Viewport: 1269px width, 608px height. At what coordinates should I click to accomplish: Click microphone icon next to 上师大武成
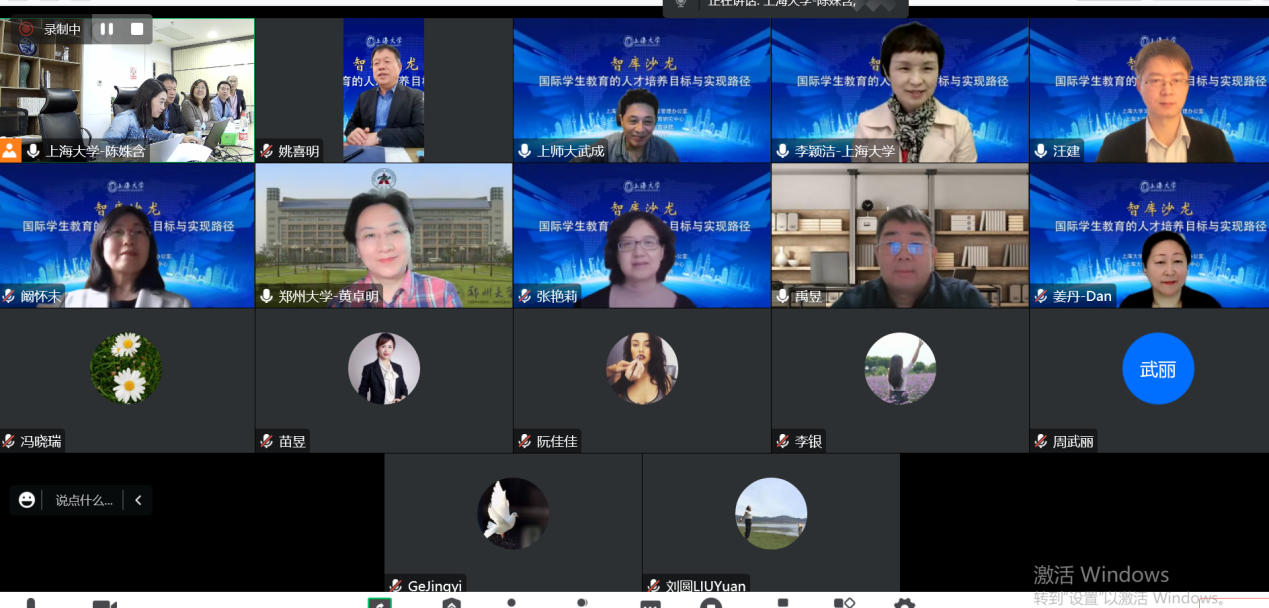click(x=525, y=151)
